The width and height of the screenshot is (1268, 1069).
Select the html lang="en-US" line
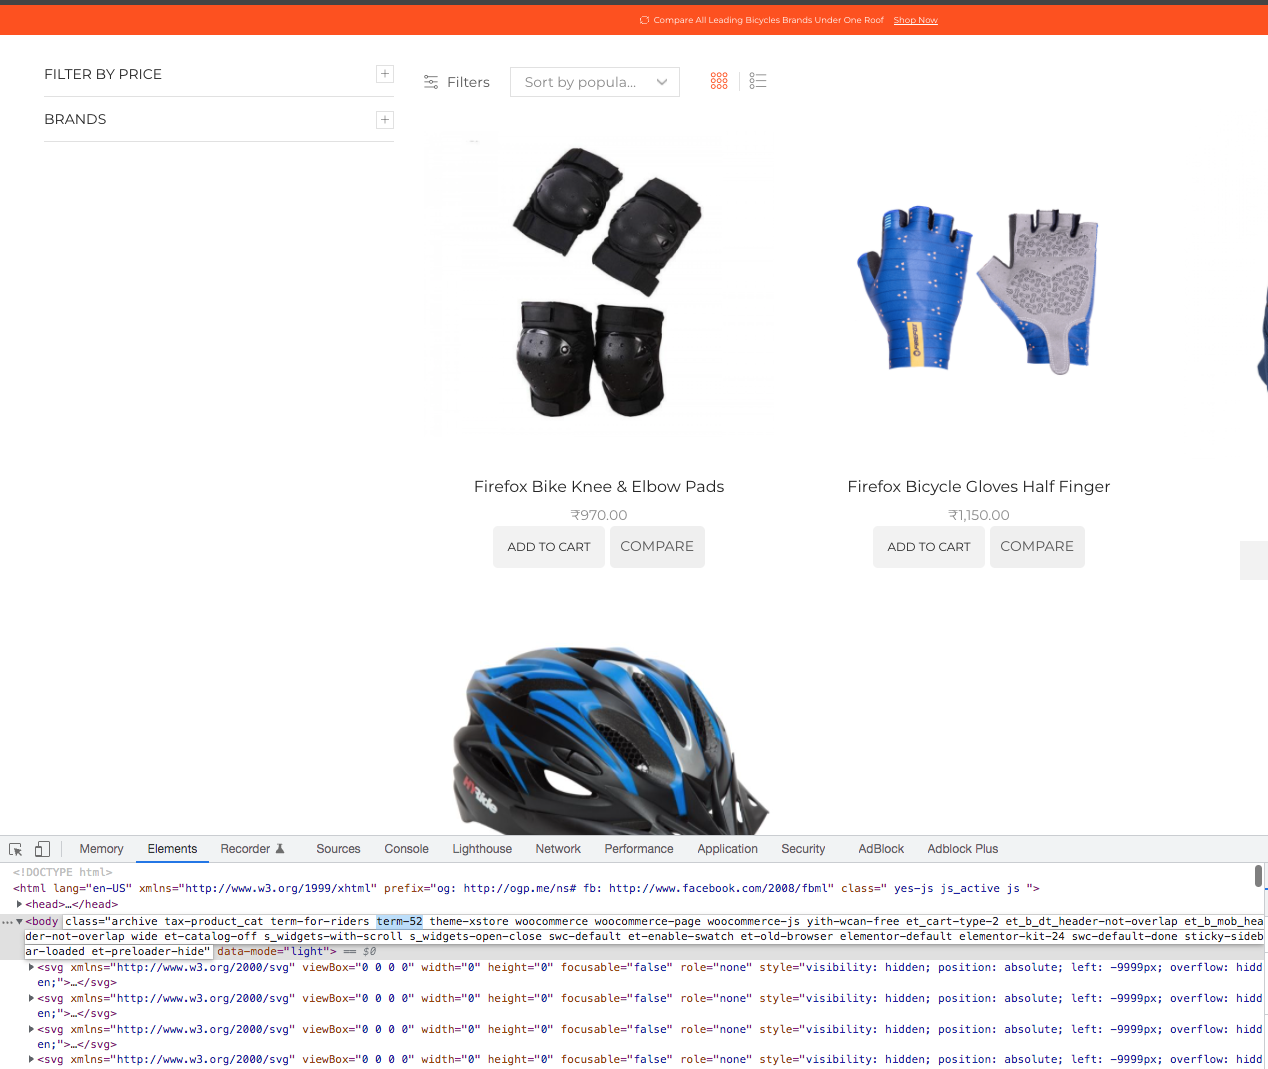[x=526, y=888]
